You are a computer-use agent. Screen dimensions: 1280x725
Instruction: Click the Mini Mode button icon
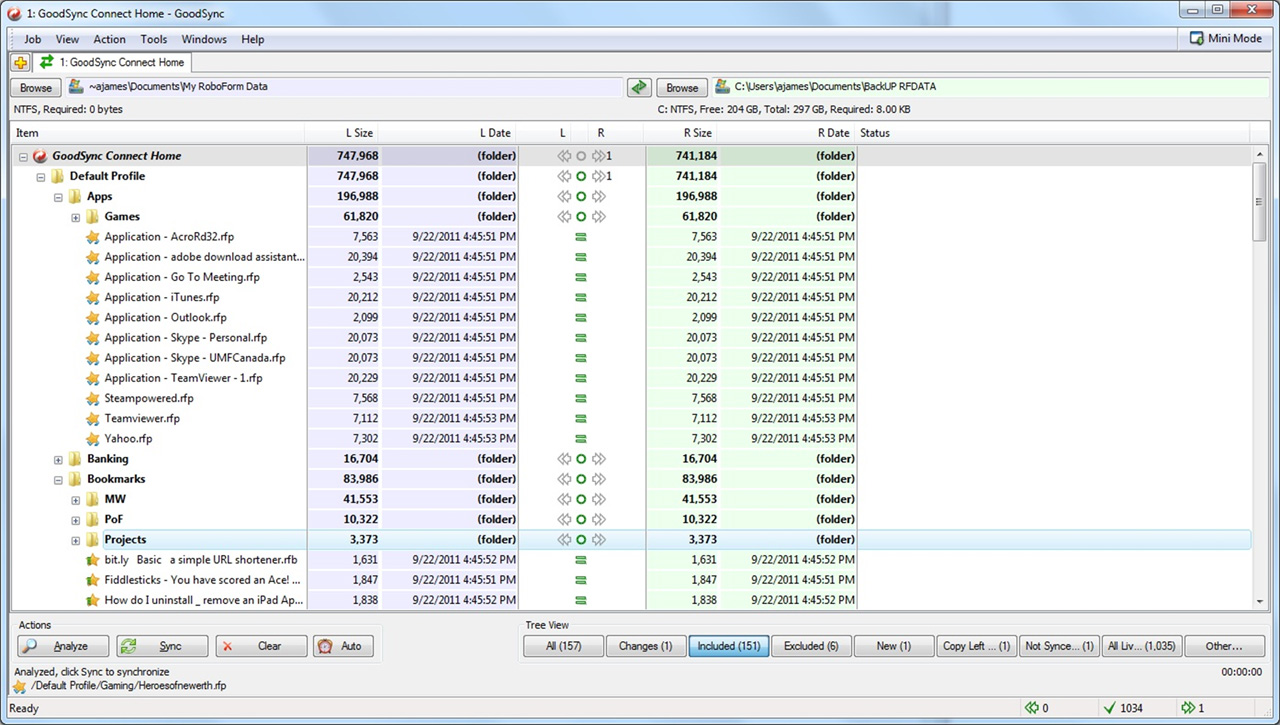[1197, 38]
